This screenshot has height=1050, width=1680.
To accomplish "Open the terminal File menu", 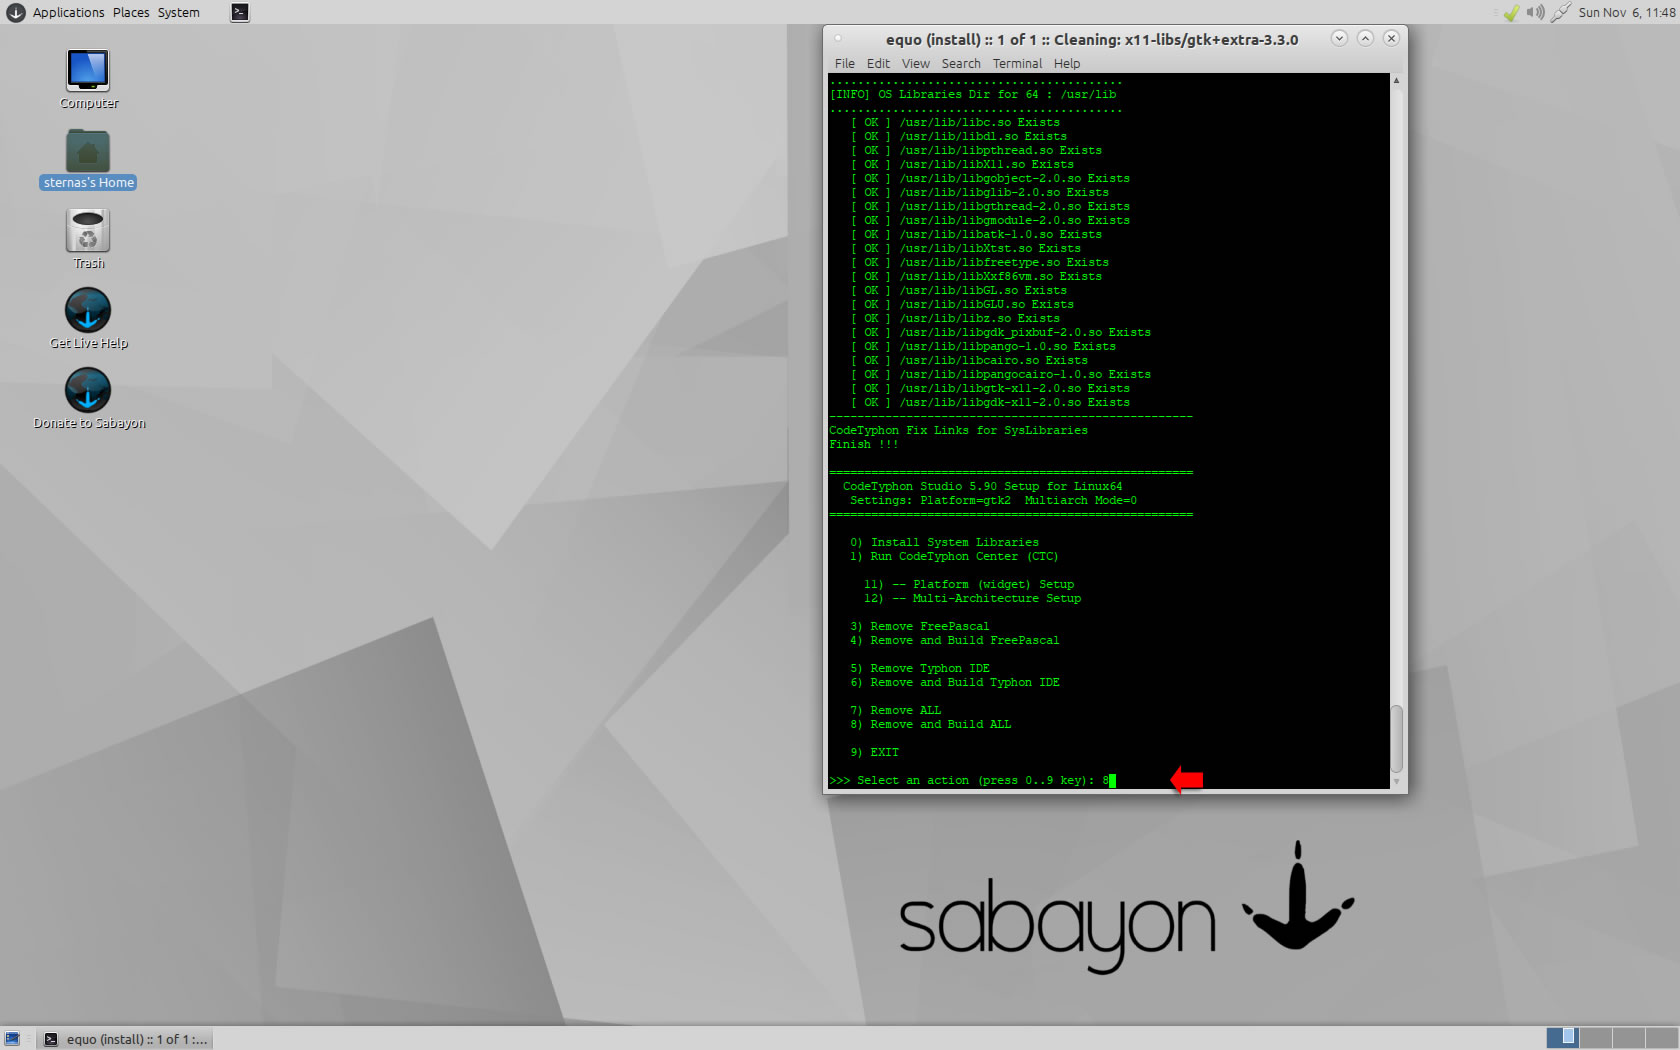I will pyautogui.click(x=845, y=63).
